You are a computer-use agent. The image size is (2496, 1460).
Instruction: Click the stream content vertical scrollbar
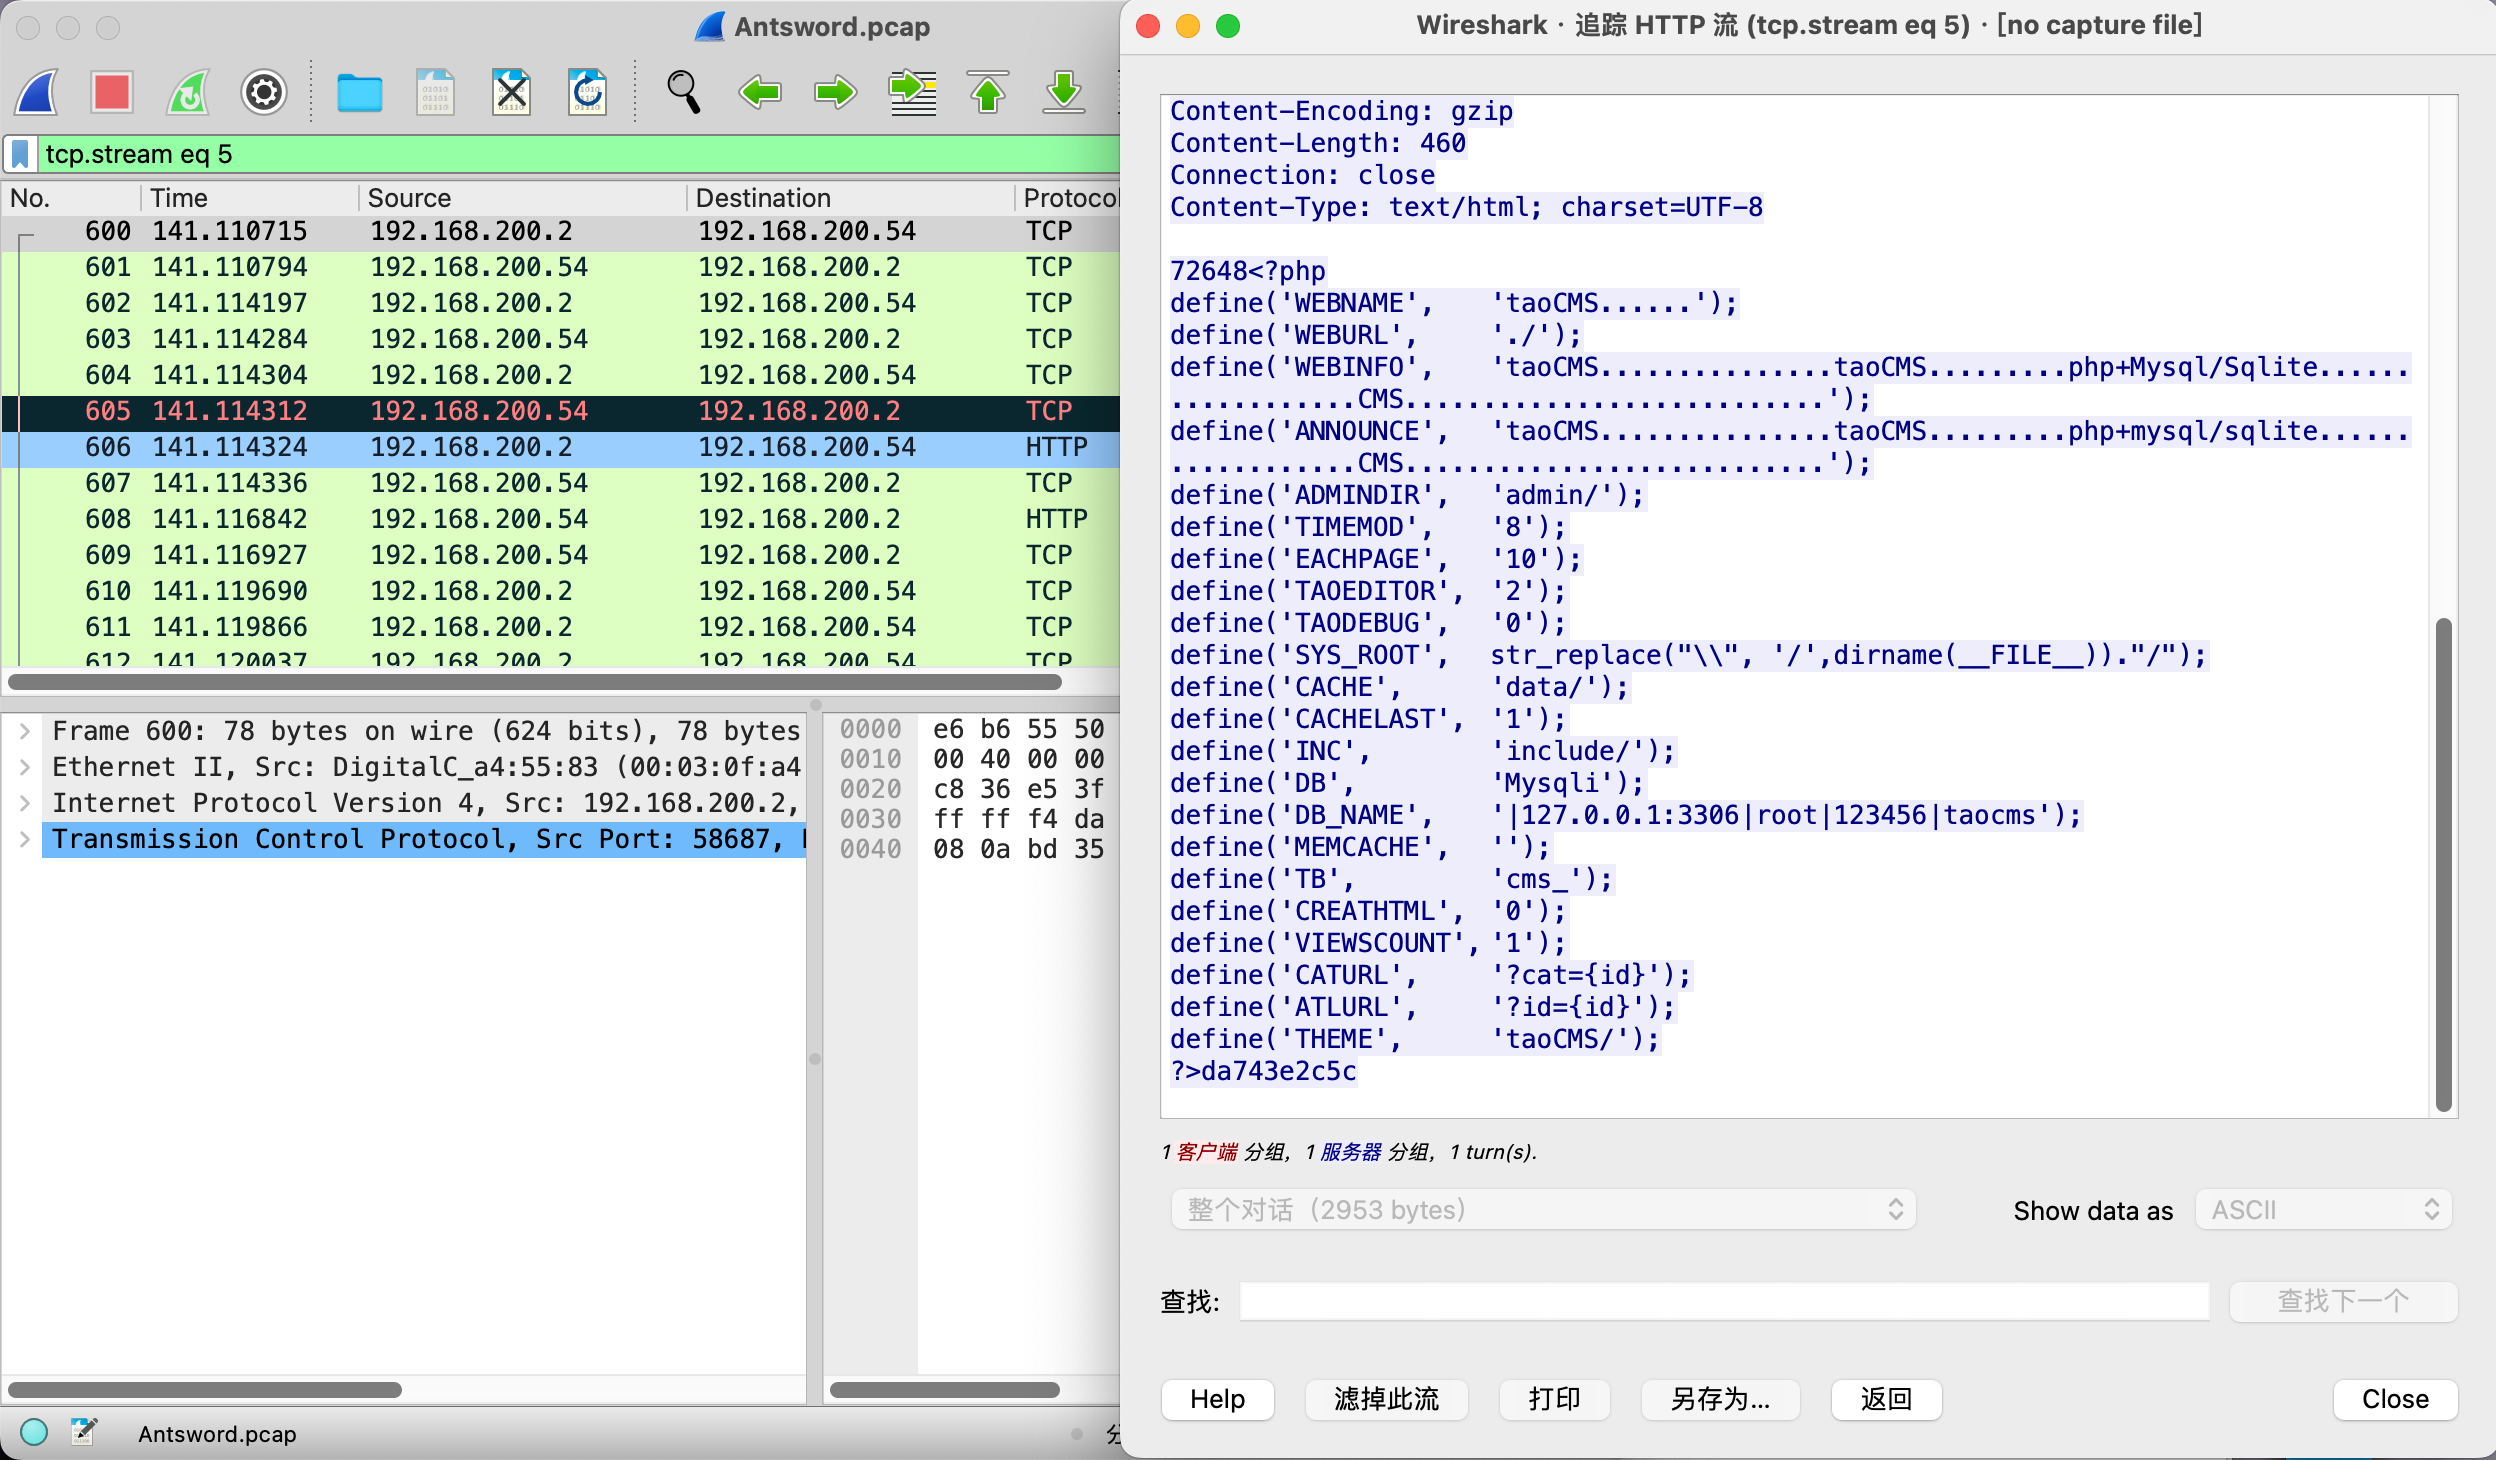(x=2443, y=864)
